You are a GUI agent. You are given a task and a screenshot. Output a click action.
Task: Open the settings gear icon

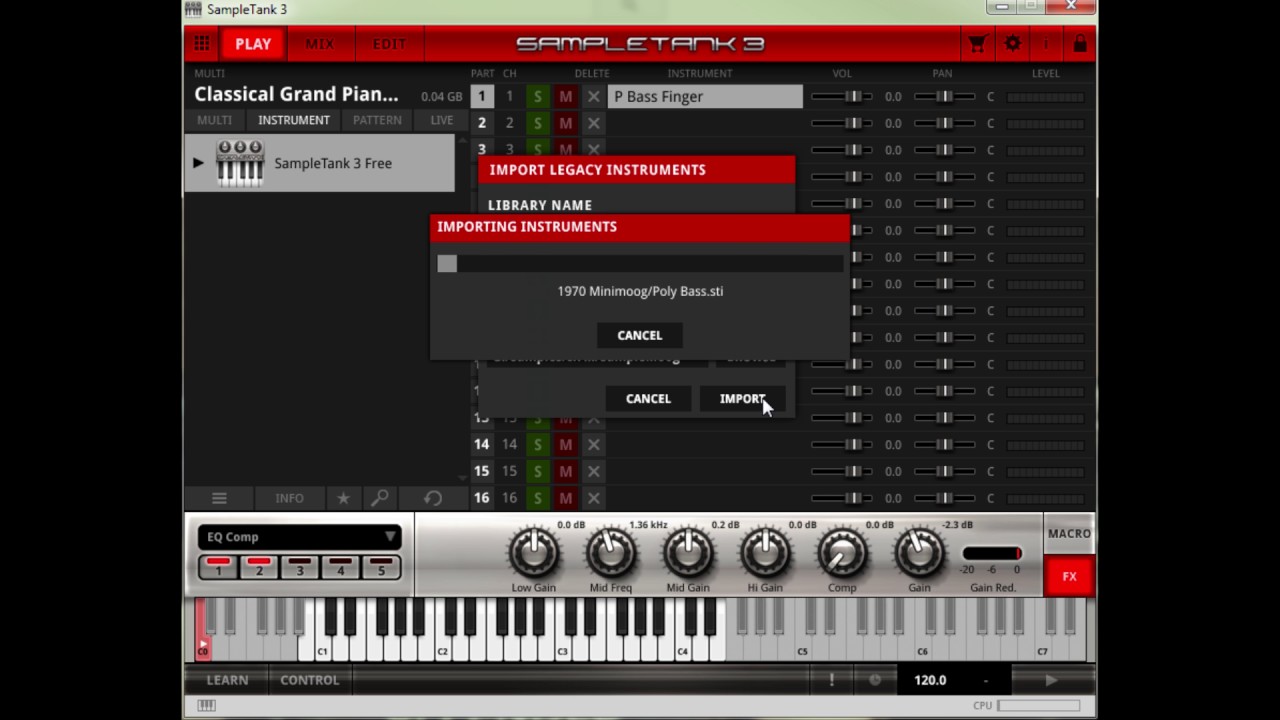1013,44
